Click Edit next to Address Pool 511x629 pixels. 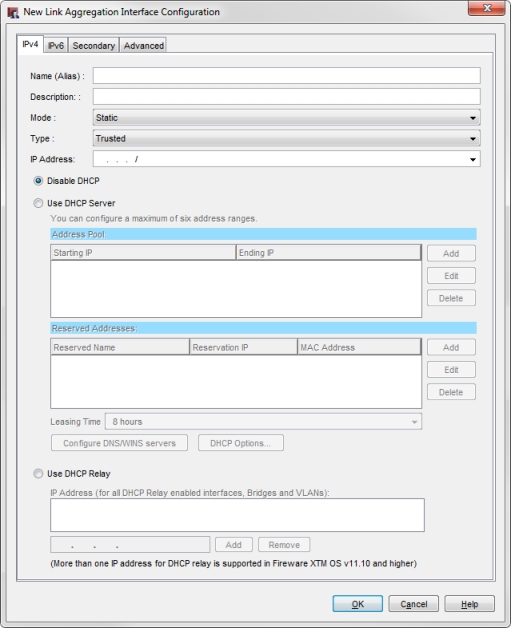(451, 276)
